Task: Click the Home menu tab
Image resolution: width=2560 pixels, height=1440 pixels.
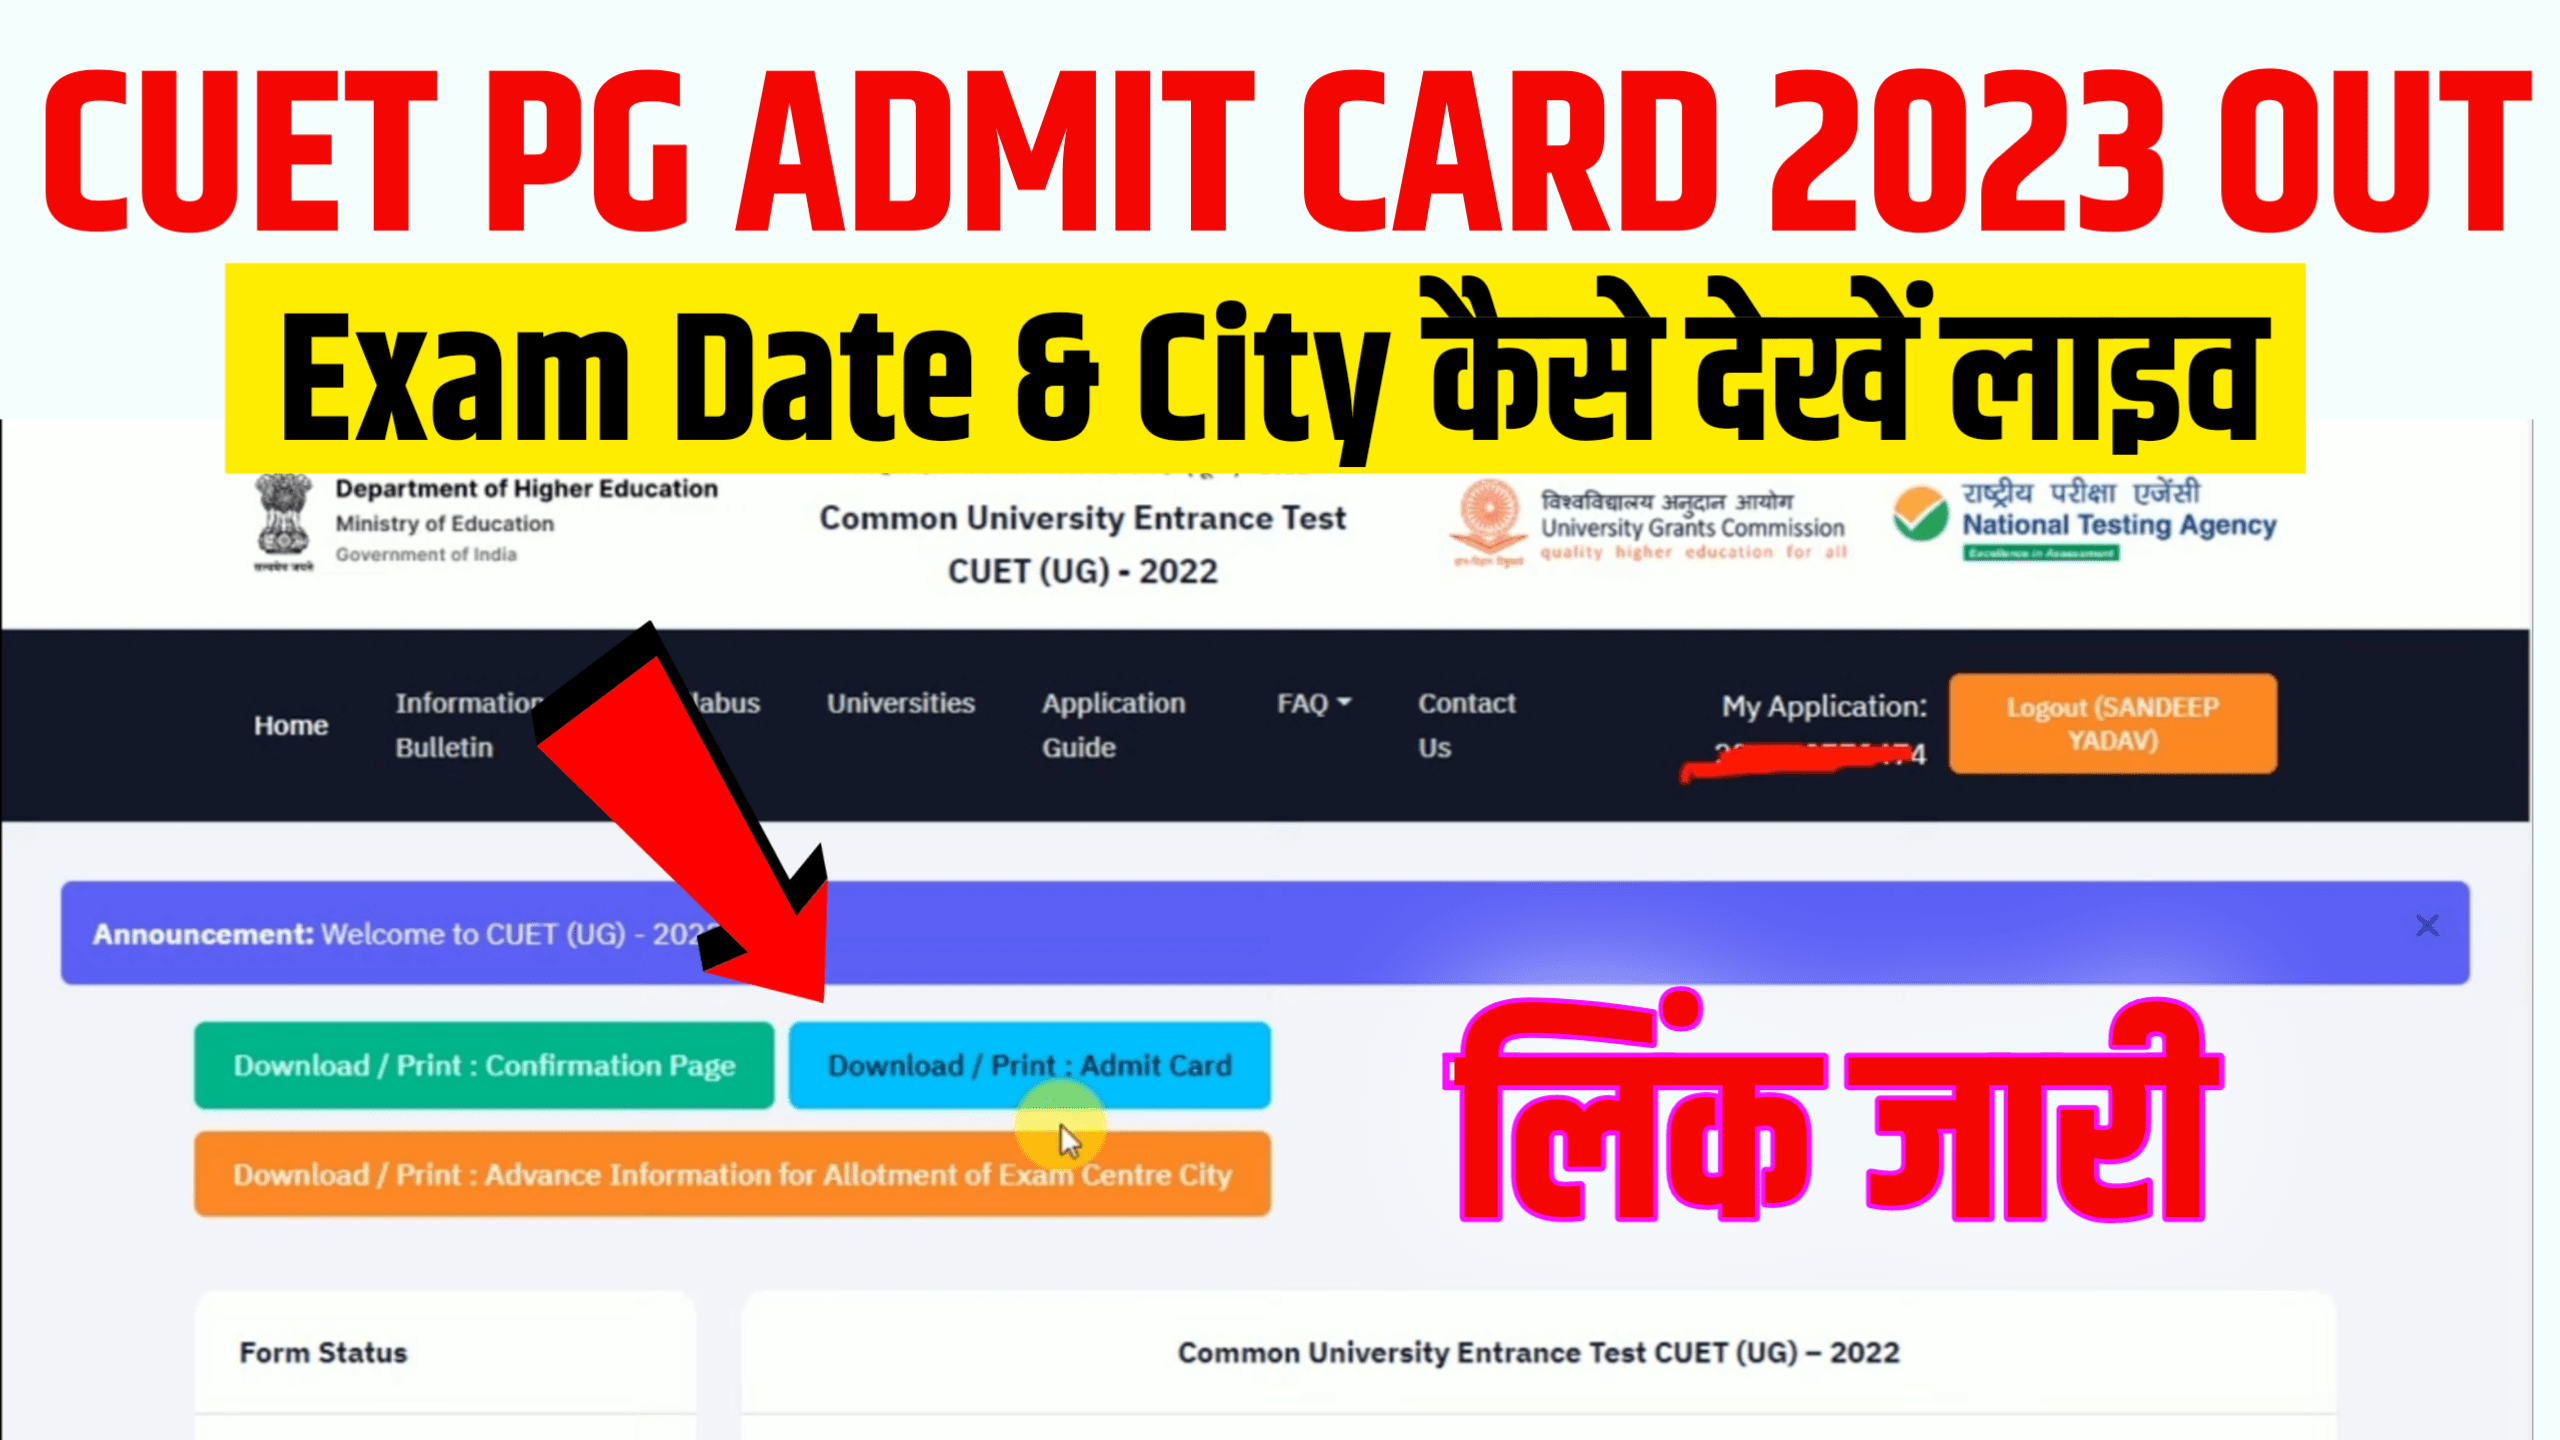Action: pos(288,724)
